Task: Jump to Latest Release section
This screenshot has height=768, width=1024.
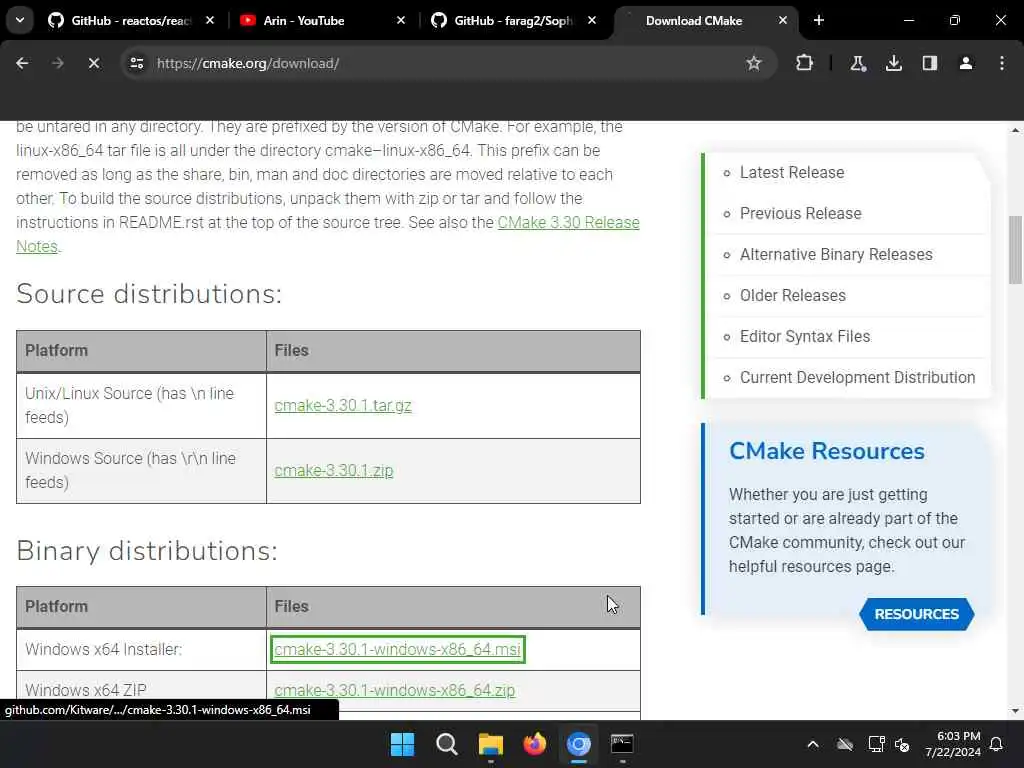Action: [792, 173]
